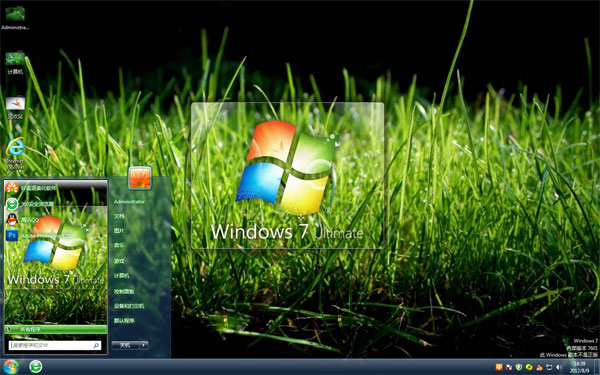Screen dimensions: 600x375
Task: Expand 所有程序 (All Programs) in Start menu
Action: [x=56, y=329]
